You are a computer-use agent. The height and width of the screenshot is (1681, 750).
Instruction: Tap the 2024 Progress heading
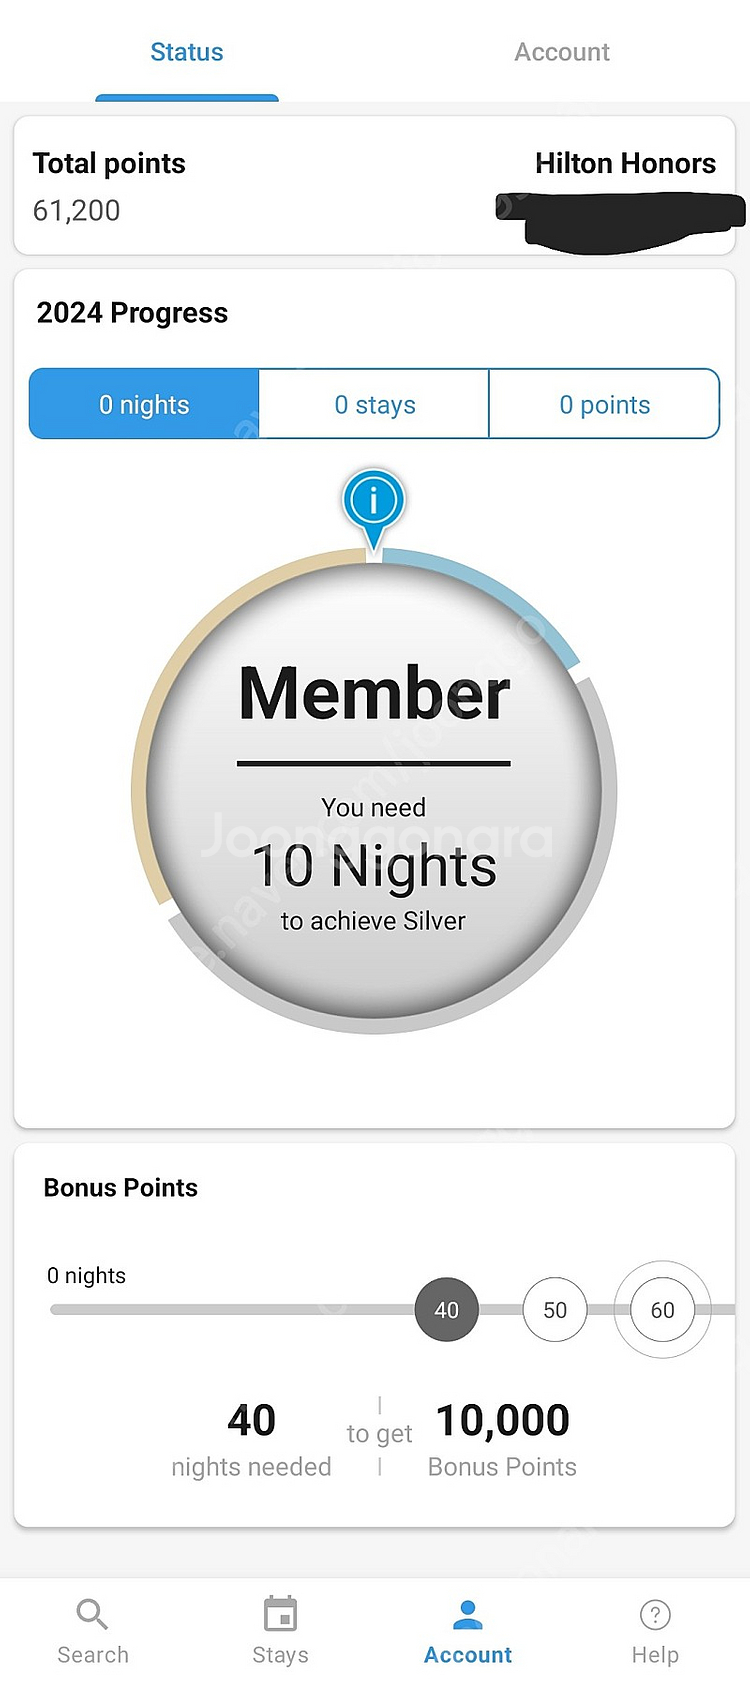pyautogui.click(x=132, y=313)
